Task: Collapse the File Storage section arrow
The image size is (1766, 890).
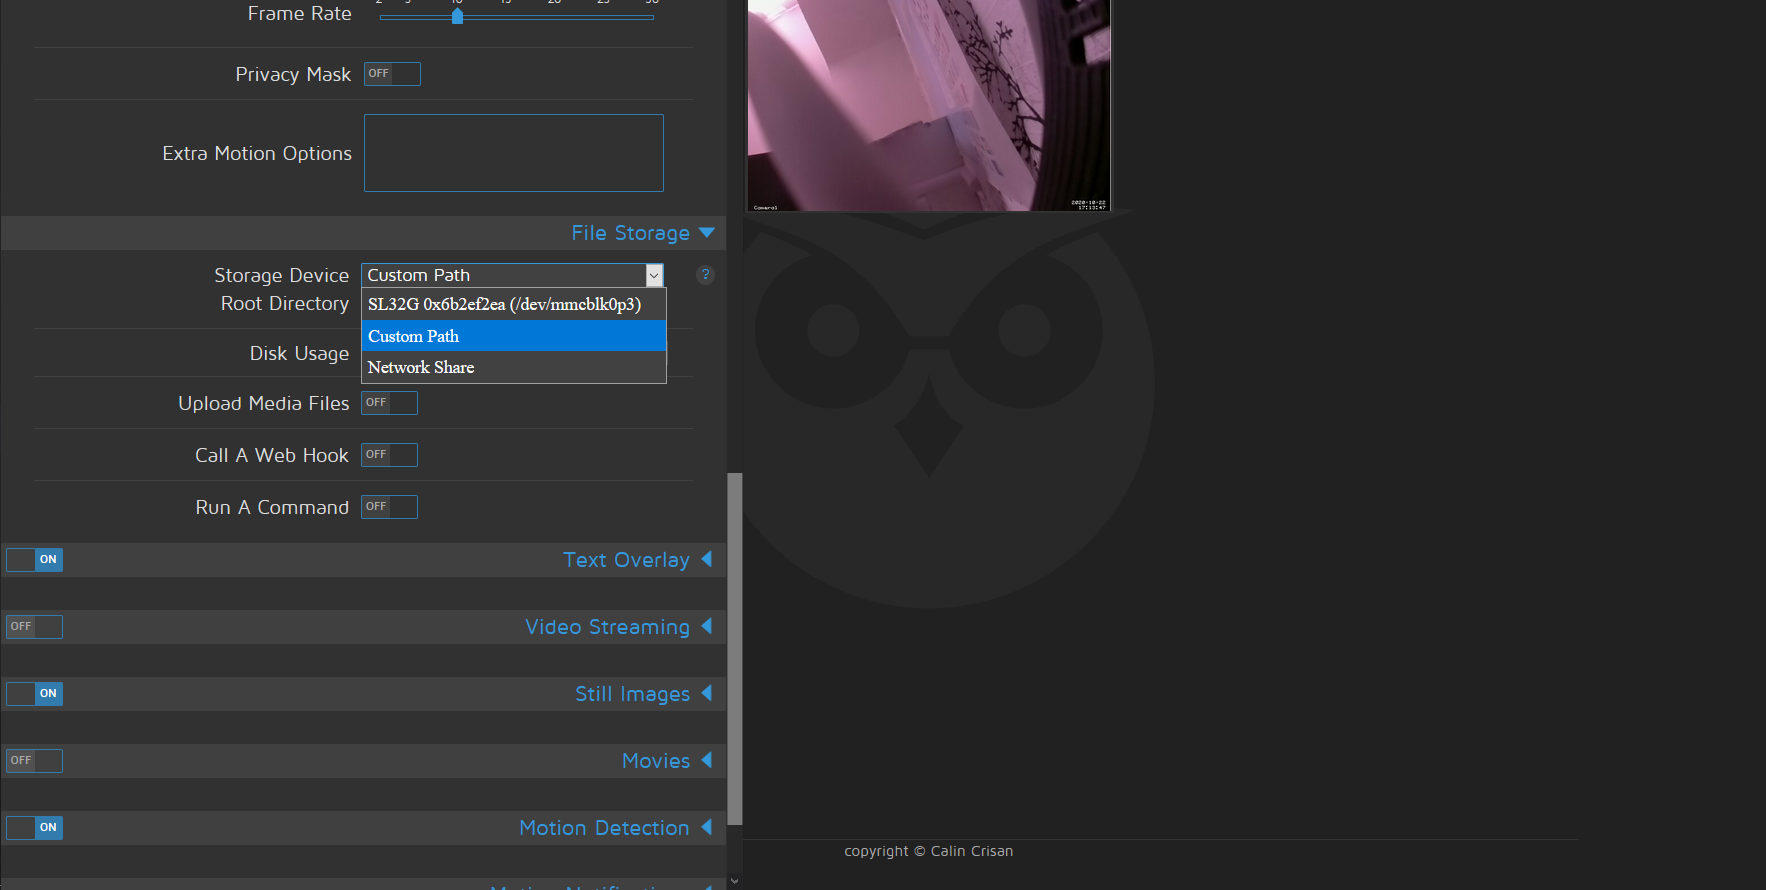Action: coord(707,233)
